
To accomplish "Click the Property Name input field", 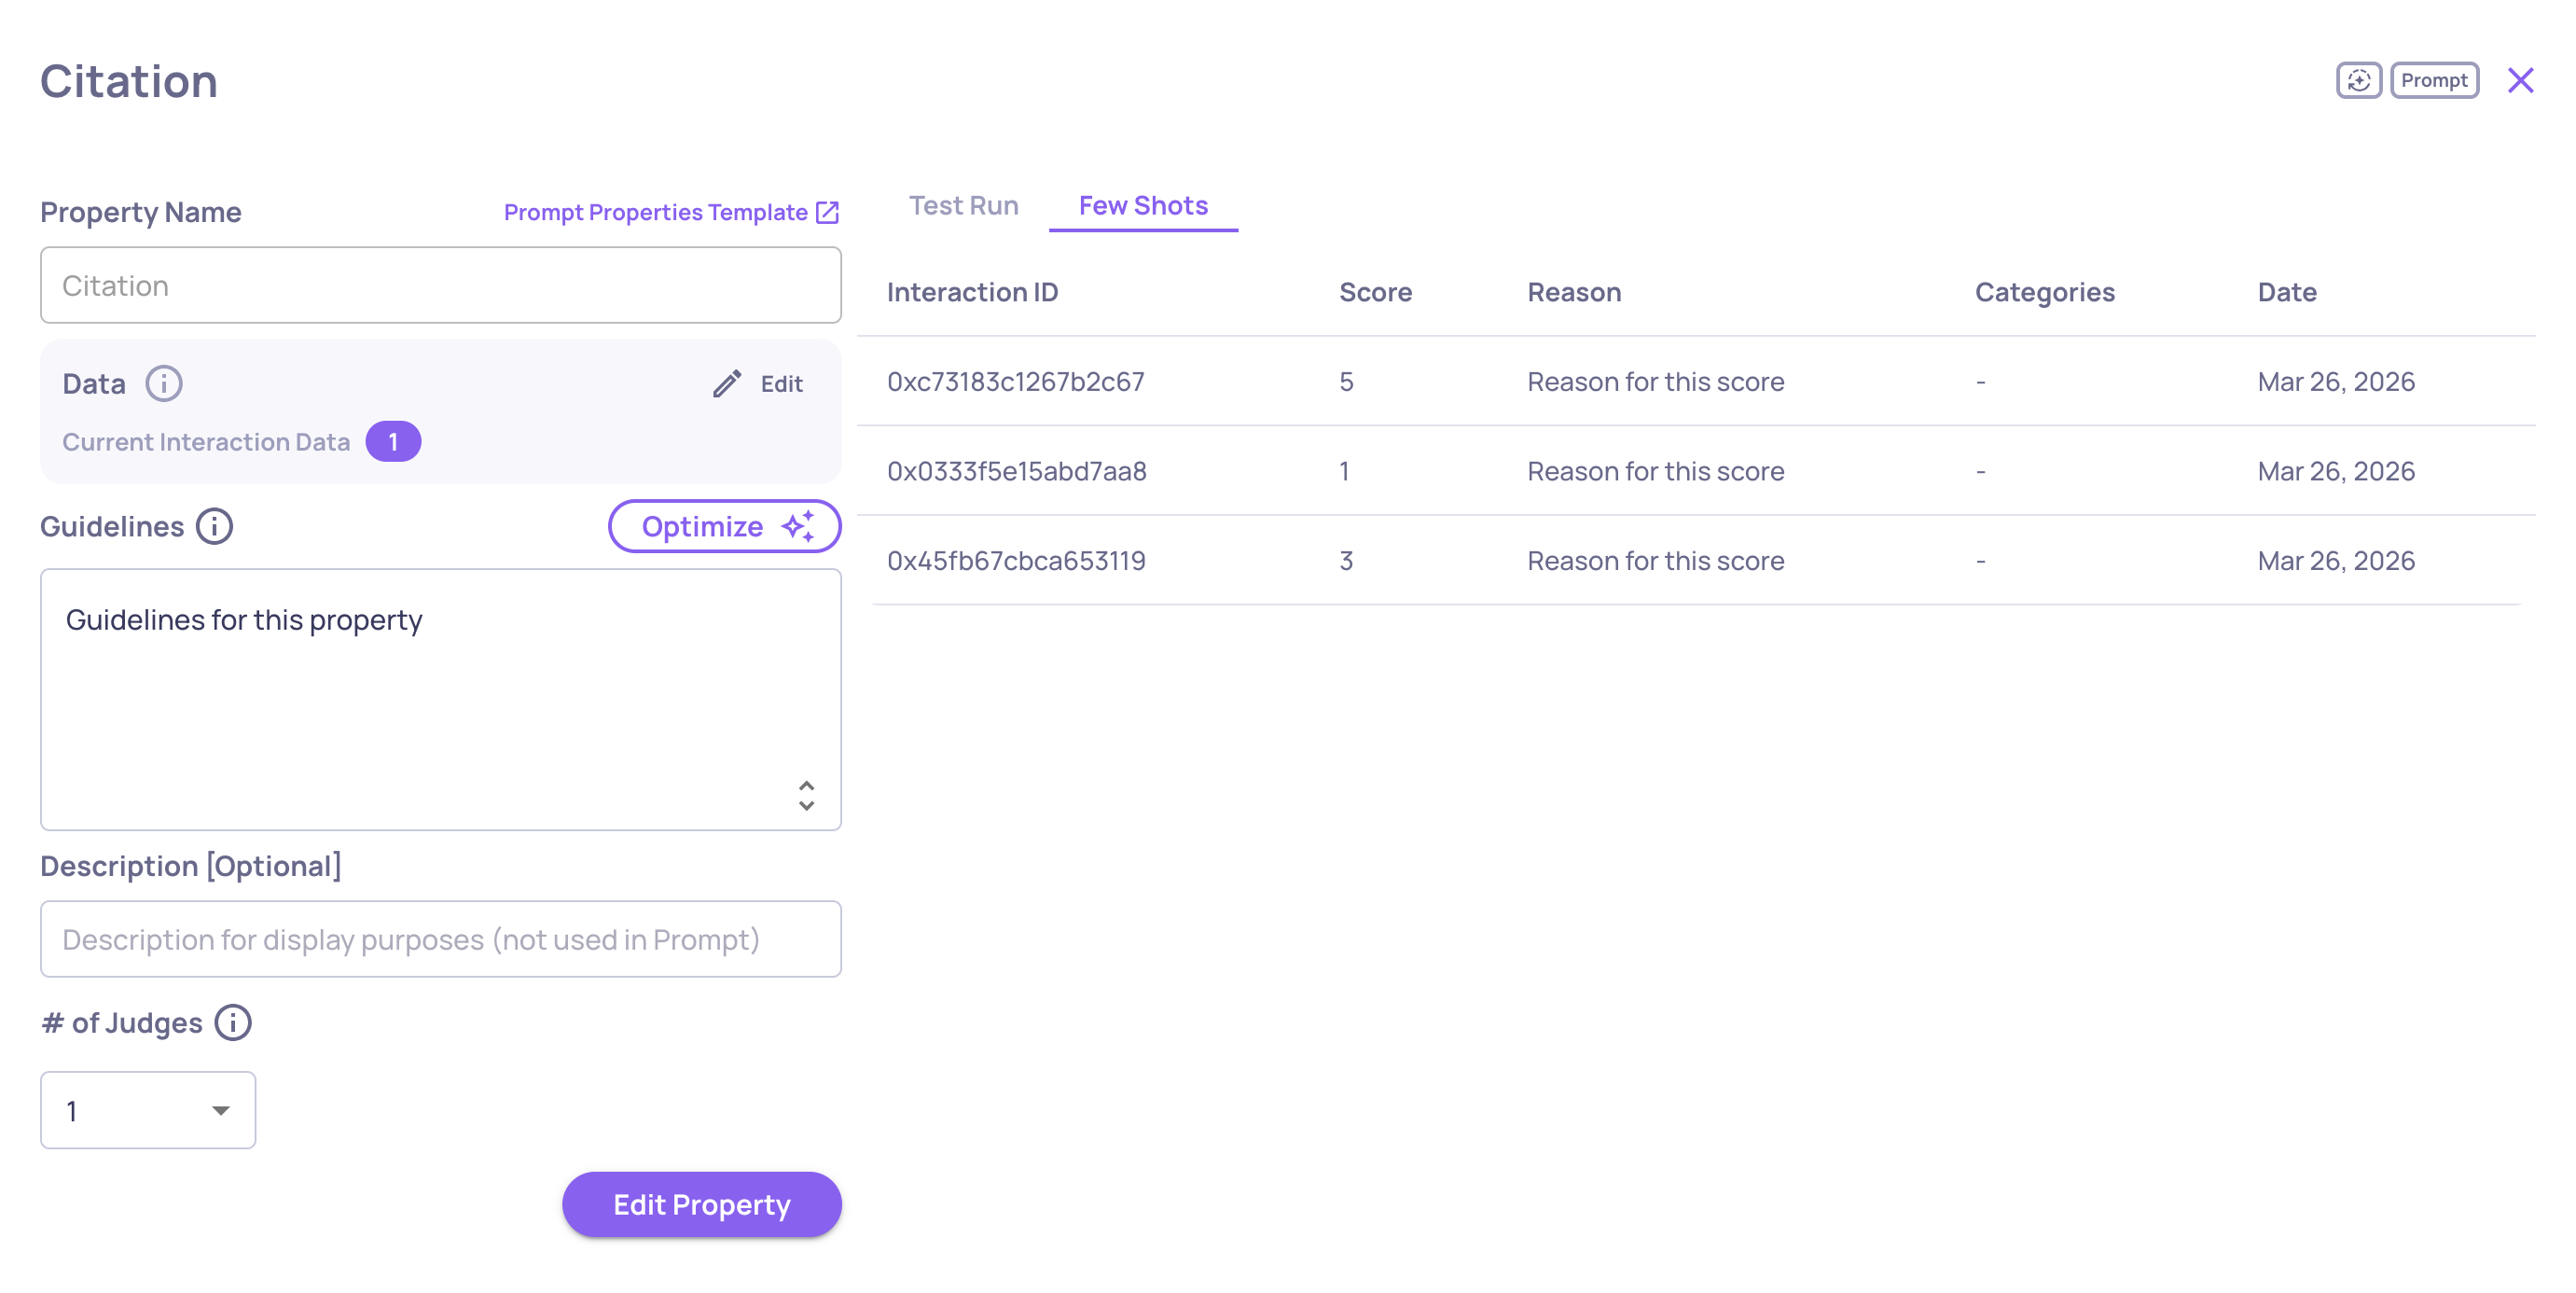I will click(x=440, y=285).
